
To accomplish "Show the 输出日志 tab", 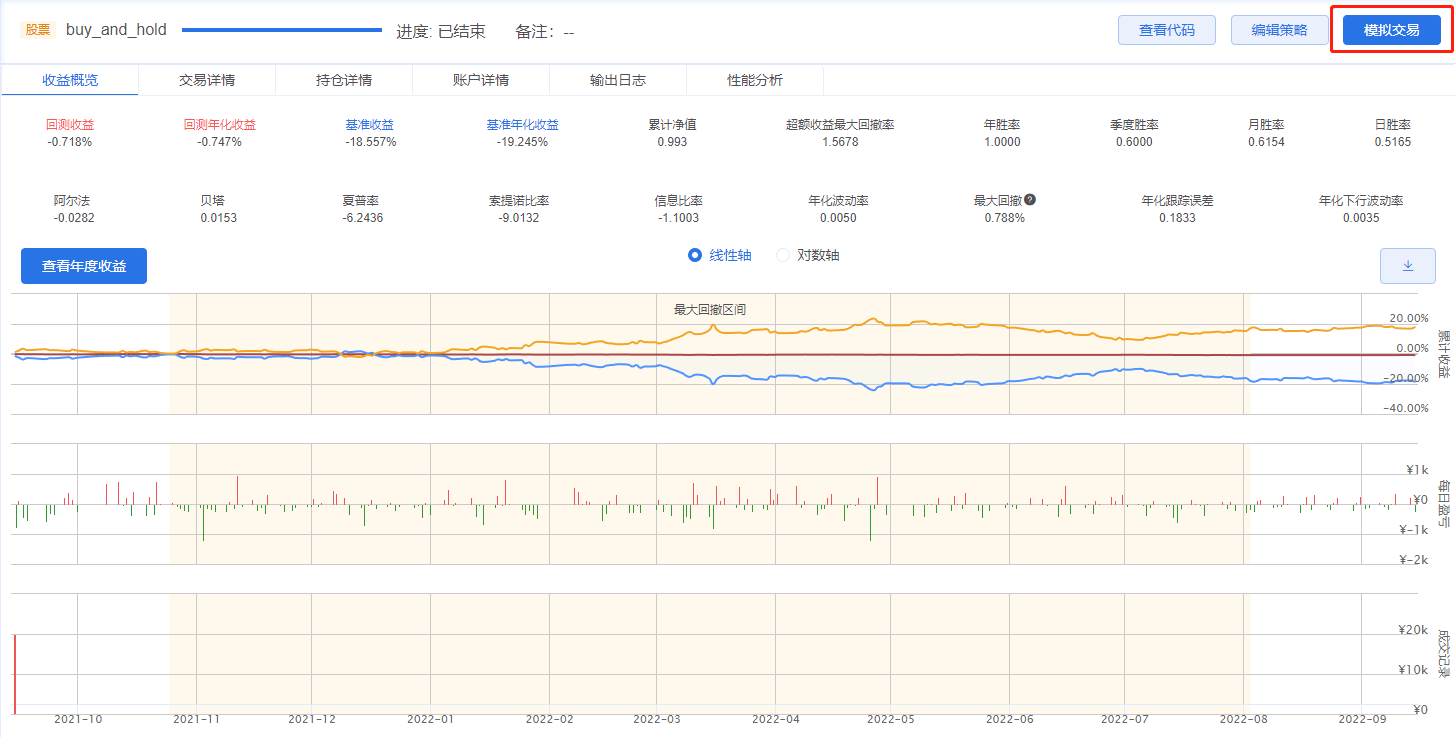I will coord(618,80).
